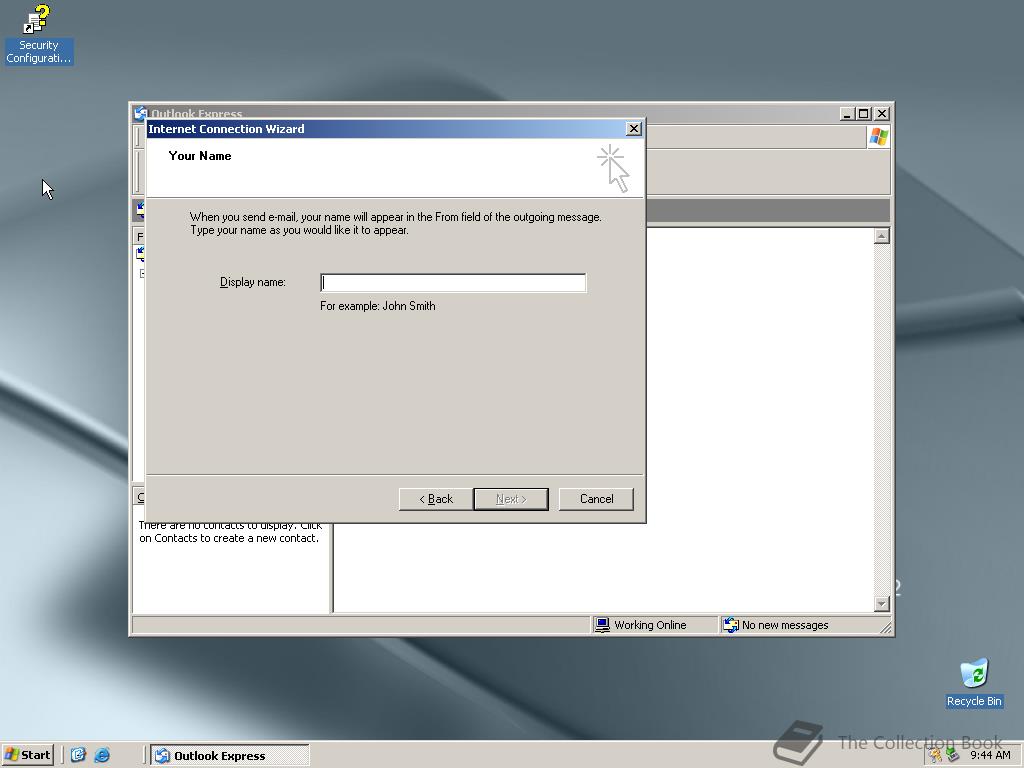Click the system tray clock showing 9:44 AM
The image size is (1024, 768).
click(990, 756)
